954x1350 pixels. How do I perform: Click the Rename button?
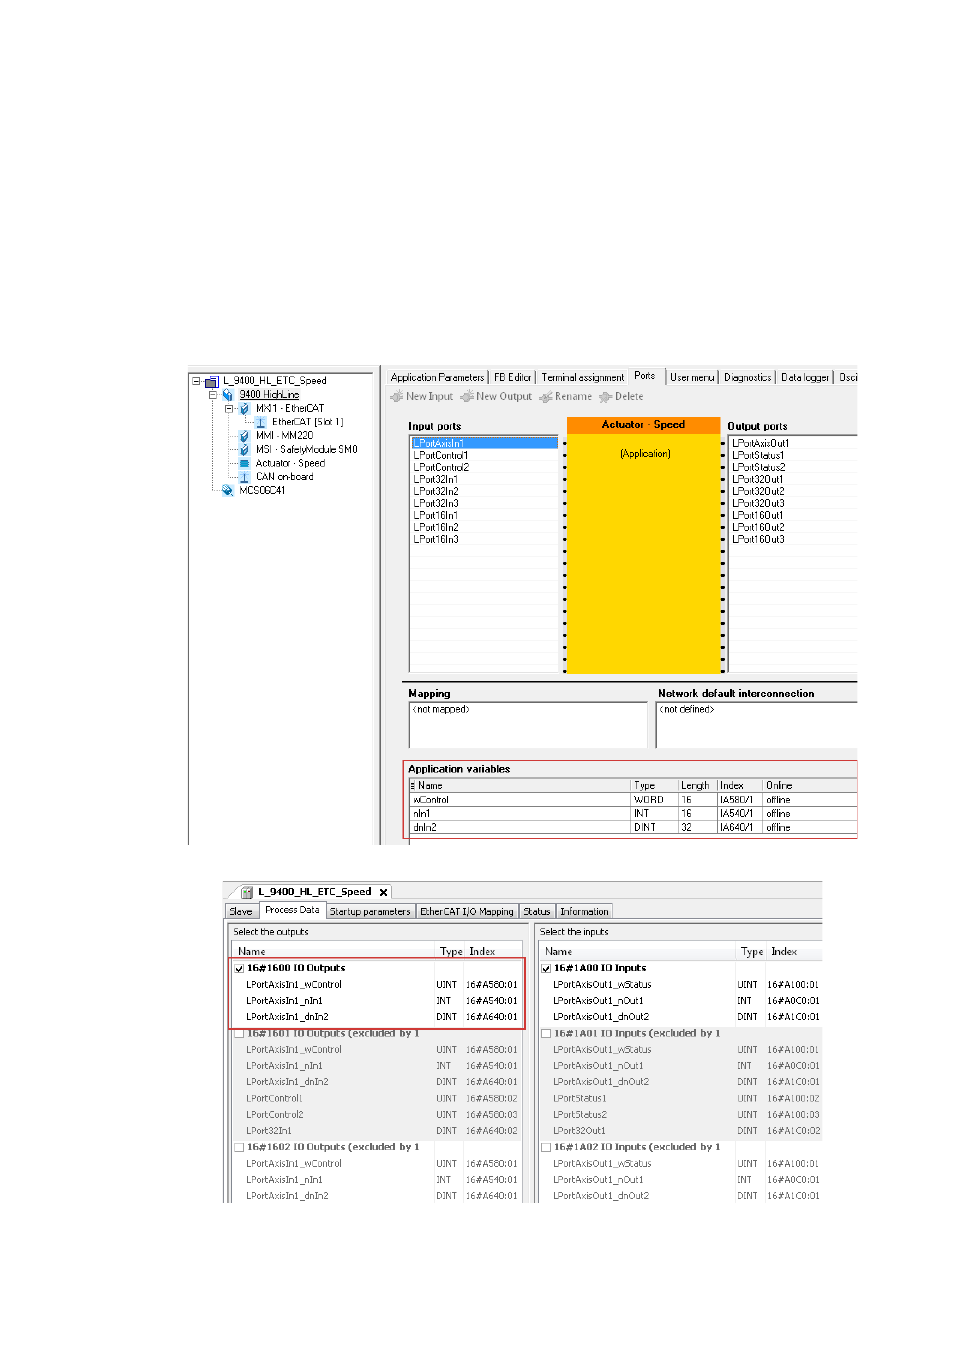pos(566,397)
